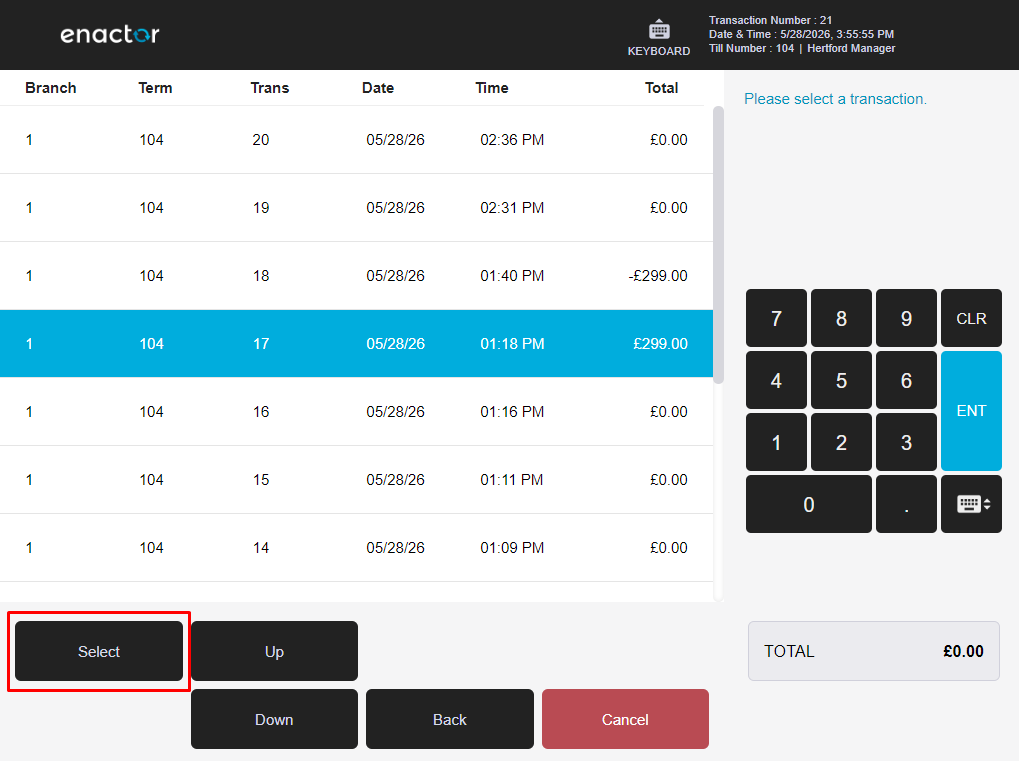Viewport: 1019px width, 761px height.
Task: Select transaction 14 at 01:09 PM
Action: 356,548
